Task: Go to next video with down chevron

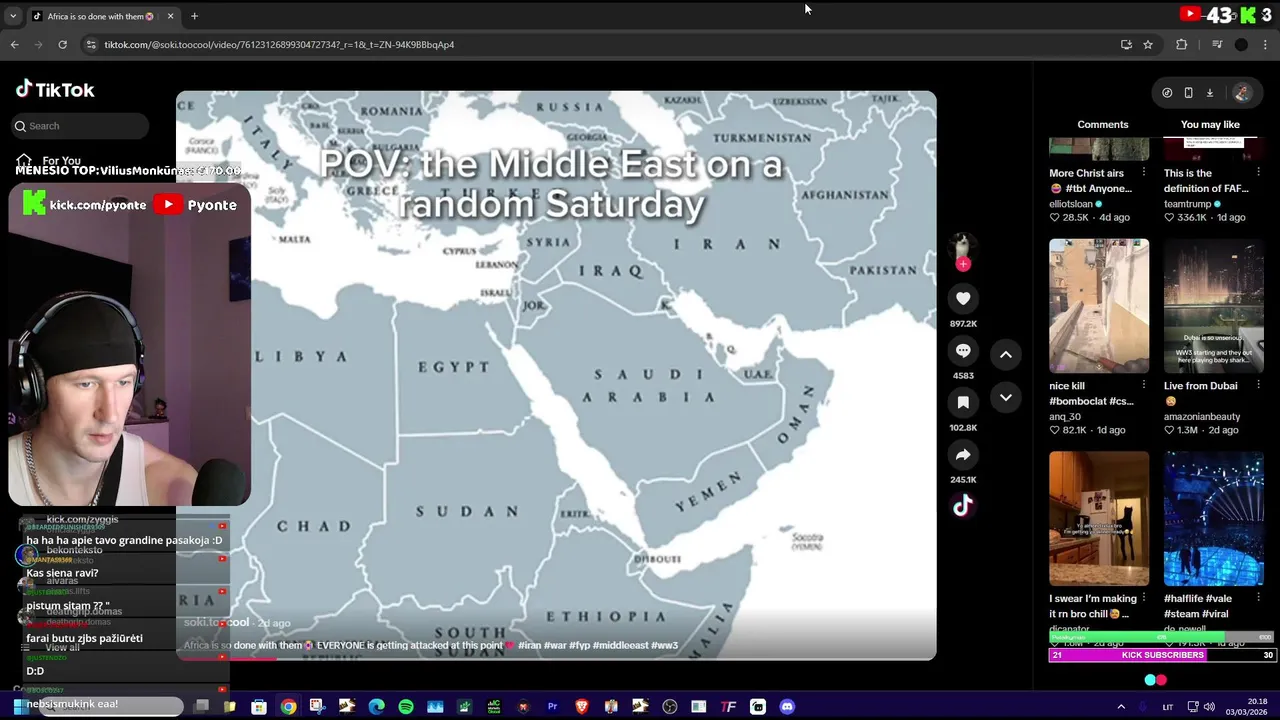Action: (x=1006, y=397)
